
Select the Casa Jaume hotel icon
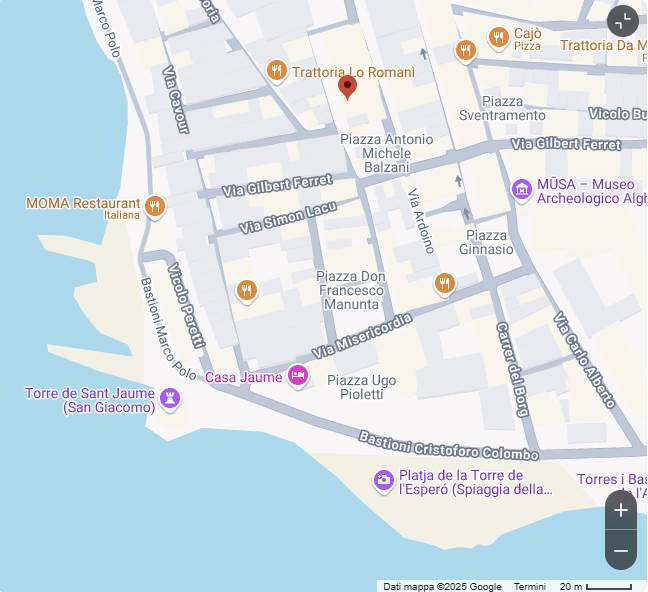tap(298, 376)
